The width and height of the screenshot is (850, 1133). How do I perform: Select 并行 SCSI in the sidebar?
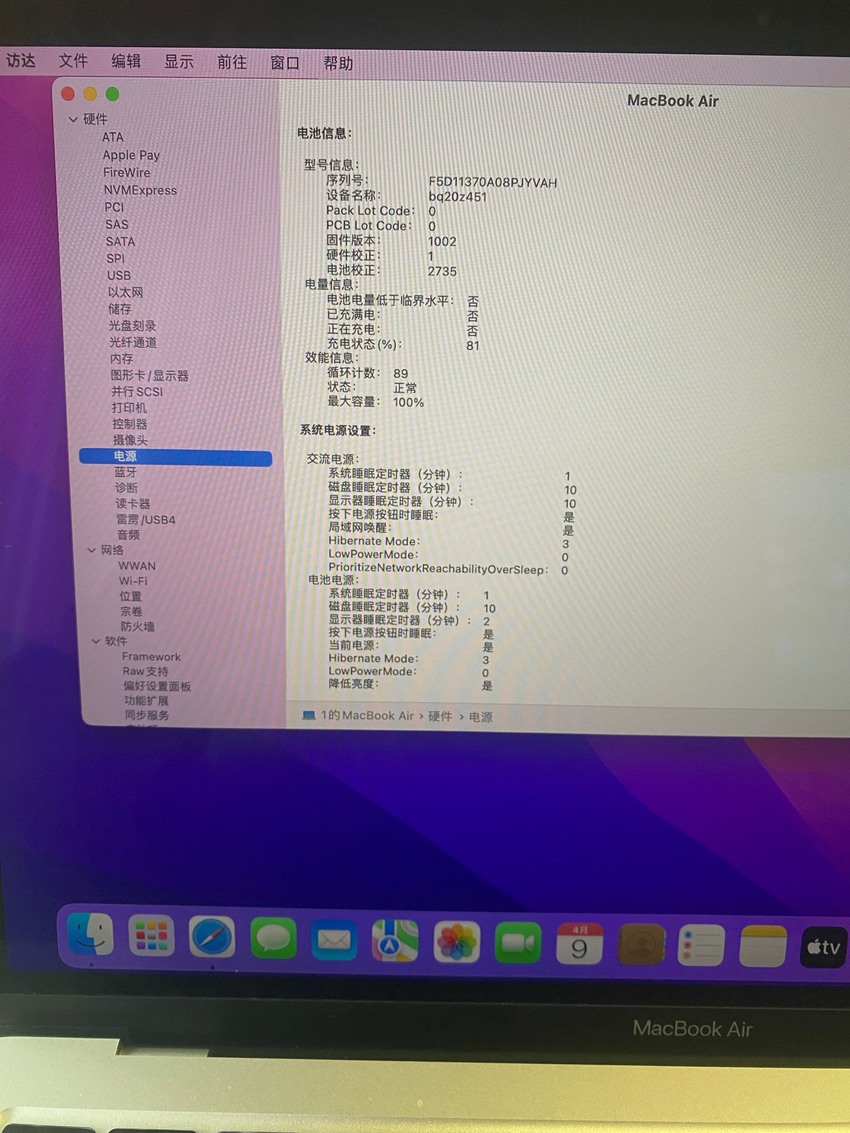pos(137,392)
